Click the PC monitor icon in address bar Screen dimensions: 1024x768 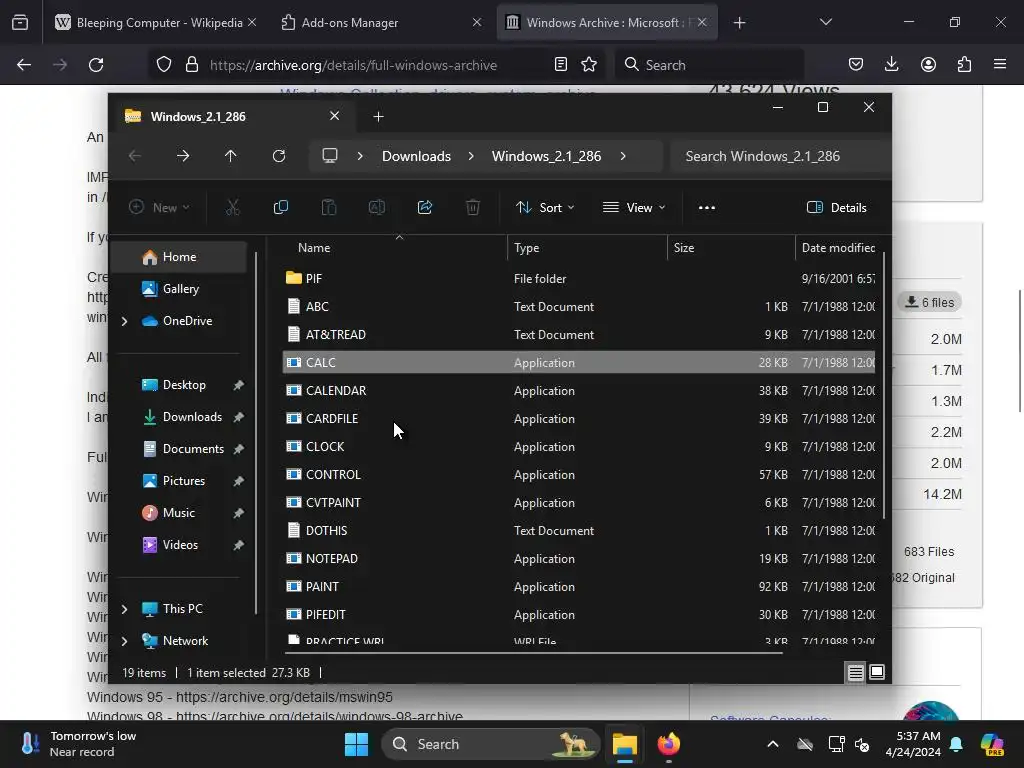tap(330, 156)
